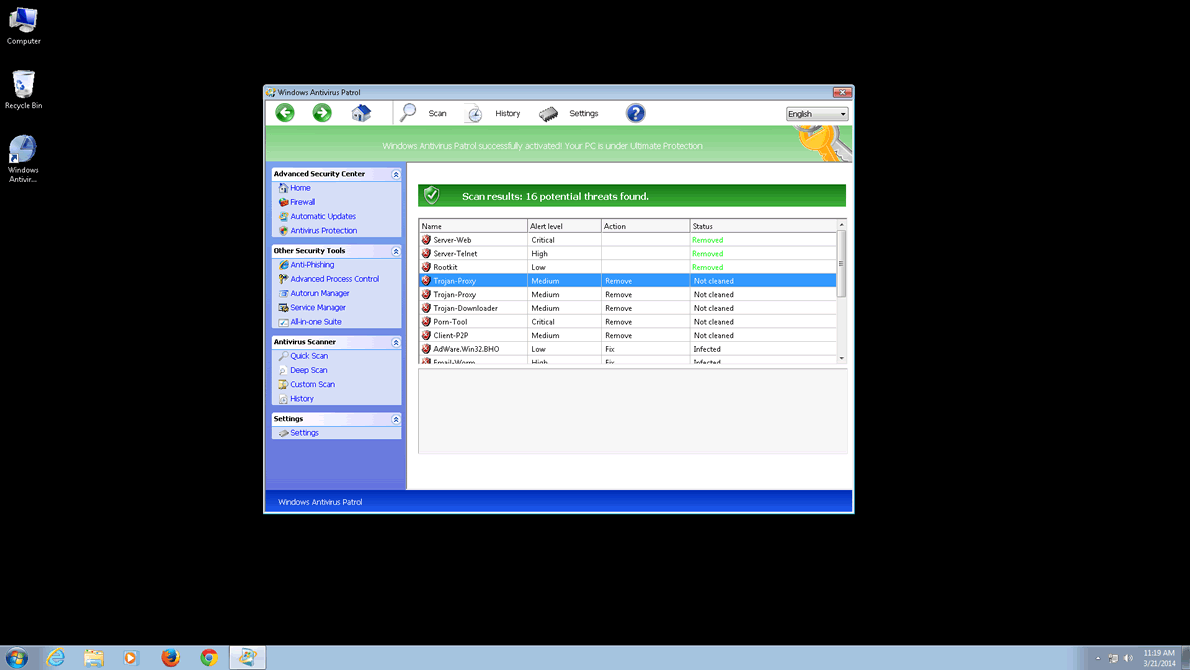This screenshot has width=1190, height=670.
Task: Click the Status column header
Action: [x=762, y=226]
